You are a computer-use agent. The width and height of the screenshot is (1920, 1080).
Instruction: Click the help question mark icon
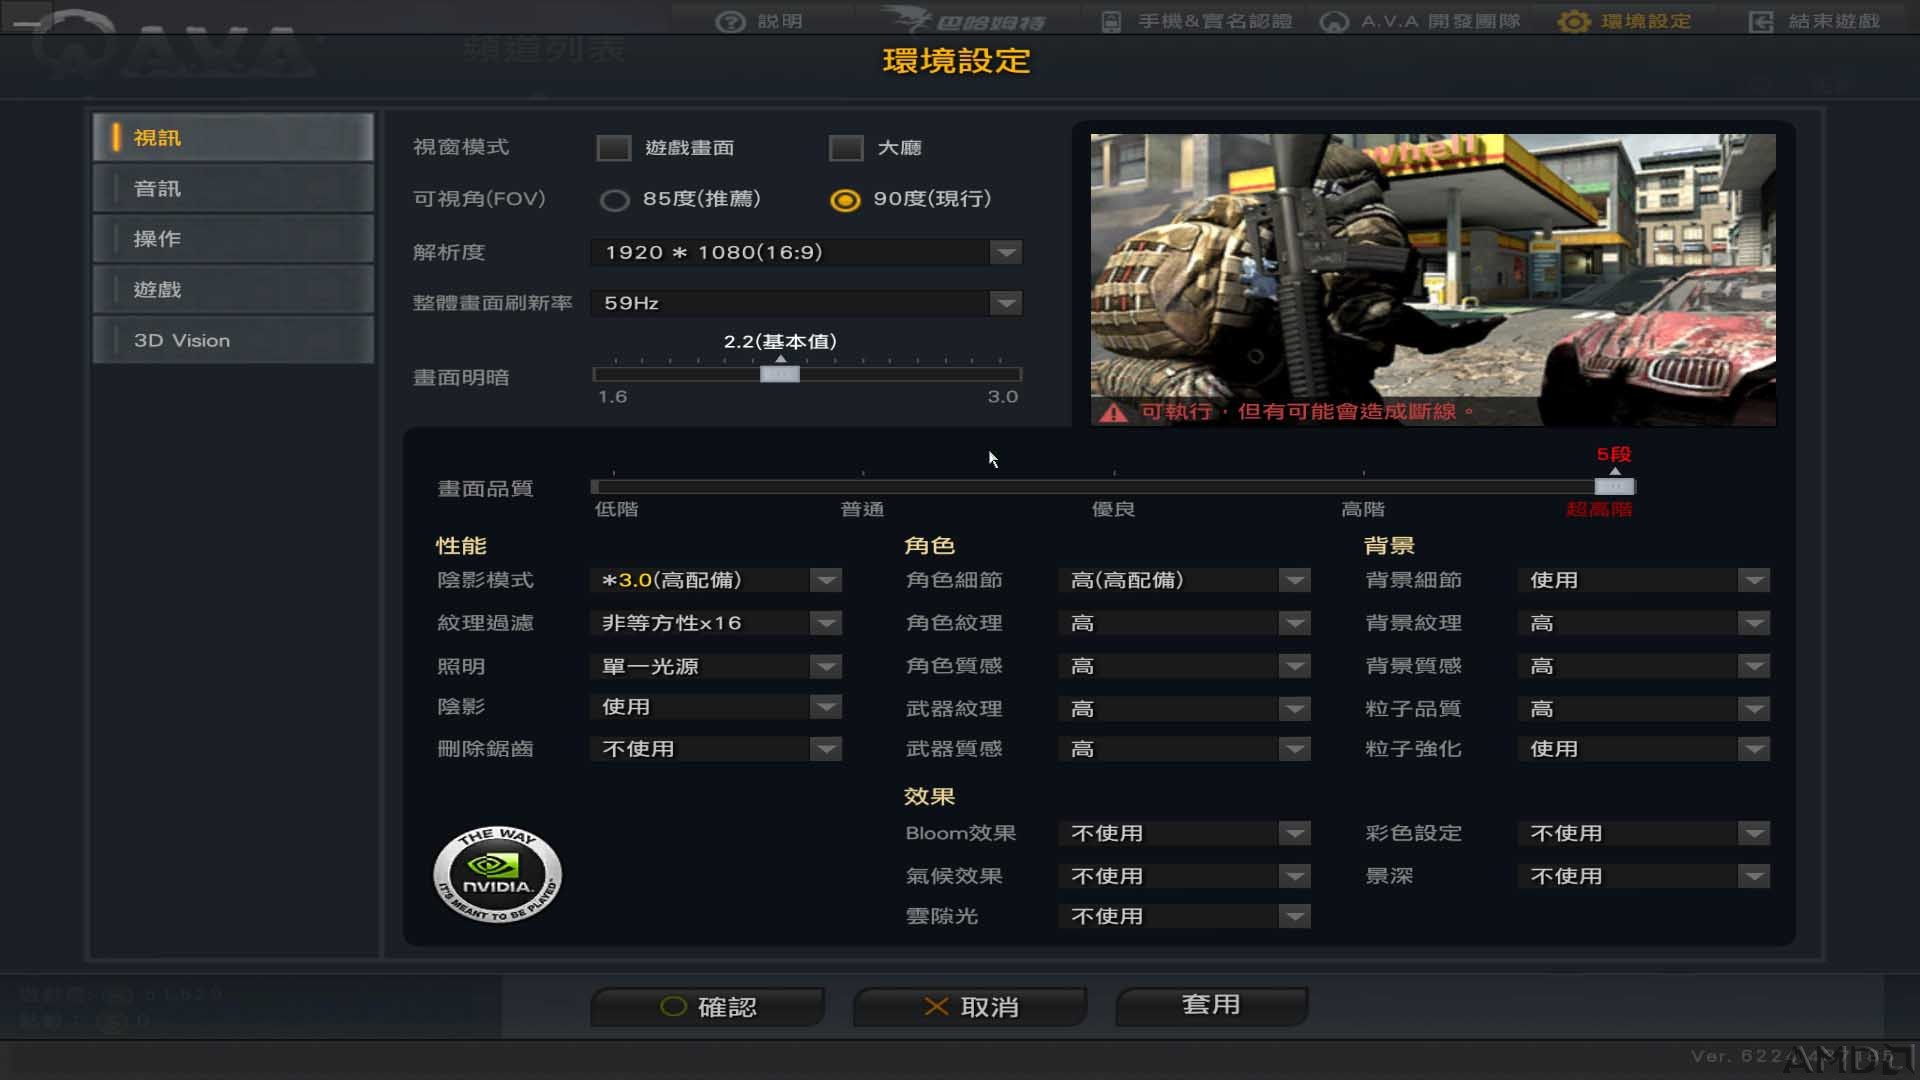pos(731,21)
